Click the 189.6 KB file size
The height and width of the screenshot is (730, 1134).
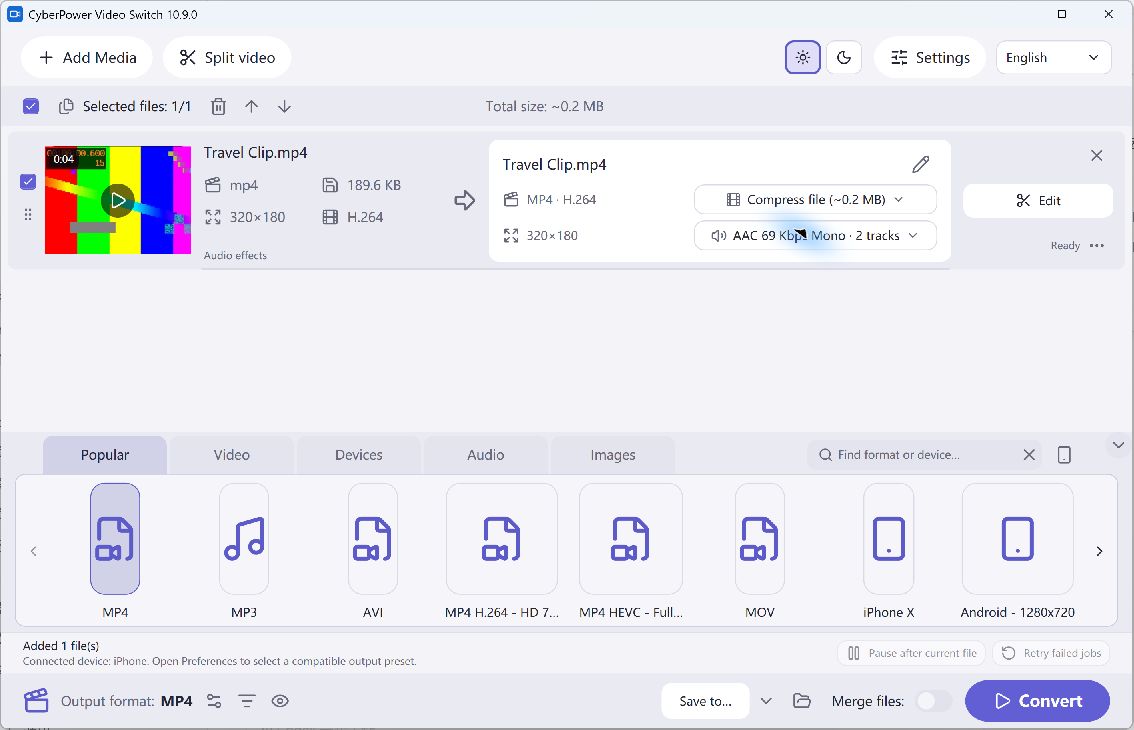[x=374, y=185]
